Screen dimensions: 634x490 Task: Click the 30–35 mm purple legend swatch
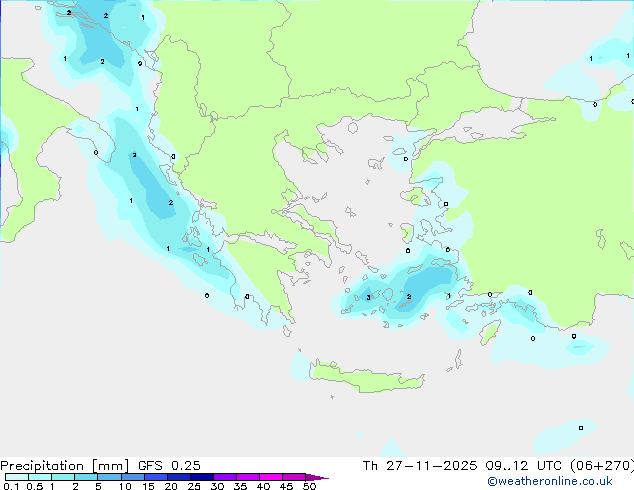(224, 477)
